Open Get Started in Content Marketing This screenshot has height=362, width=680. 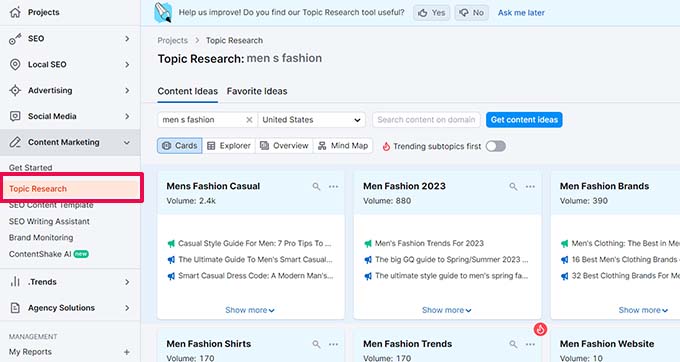click(30, 167)
